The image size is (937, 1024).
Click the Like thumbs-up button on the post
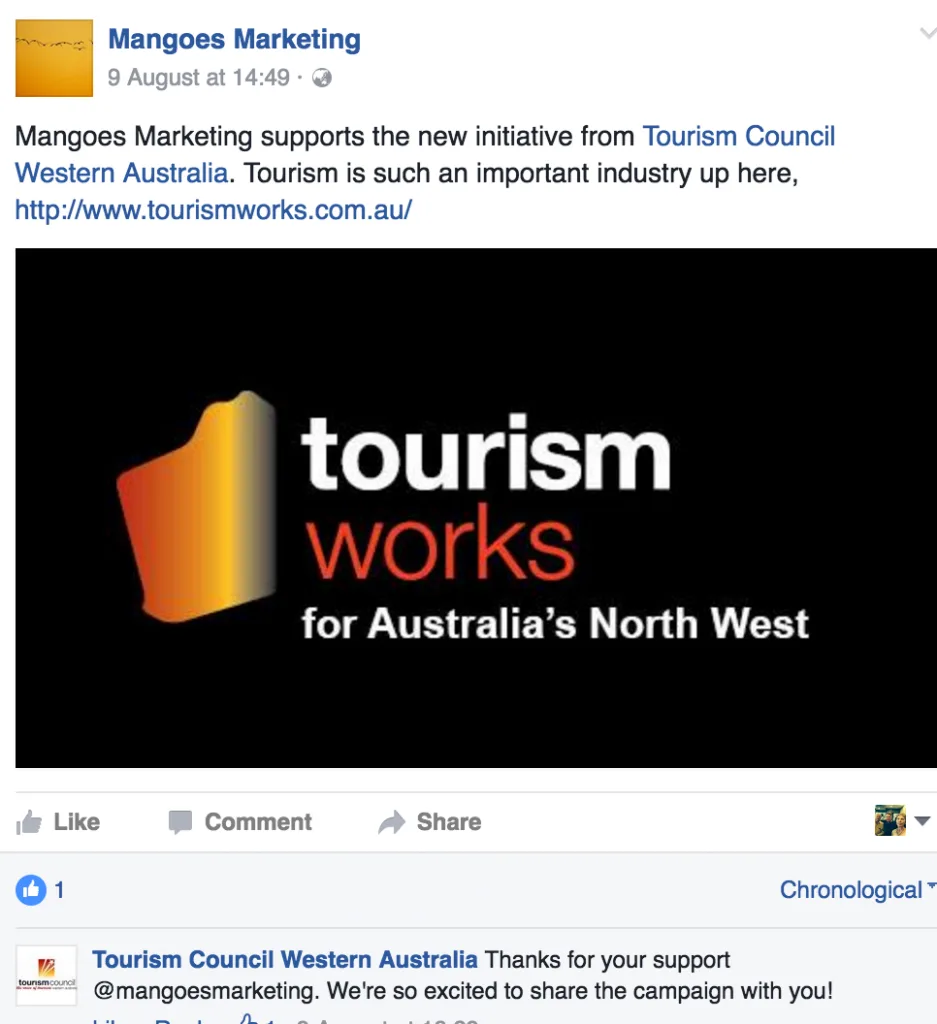tap(57, 822)
